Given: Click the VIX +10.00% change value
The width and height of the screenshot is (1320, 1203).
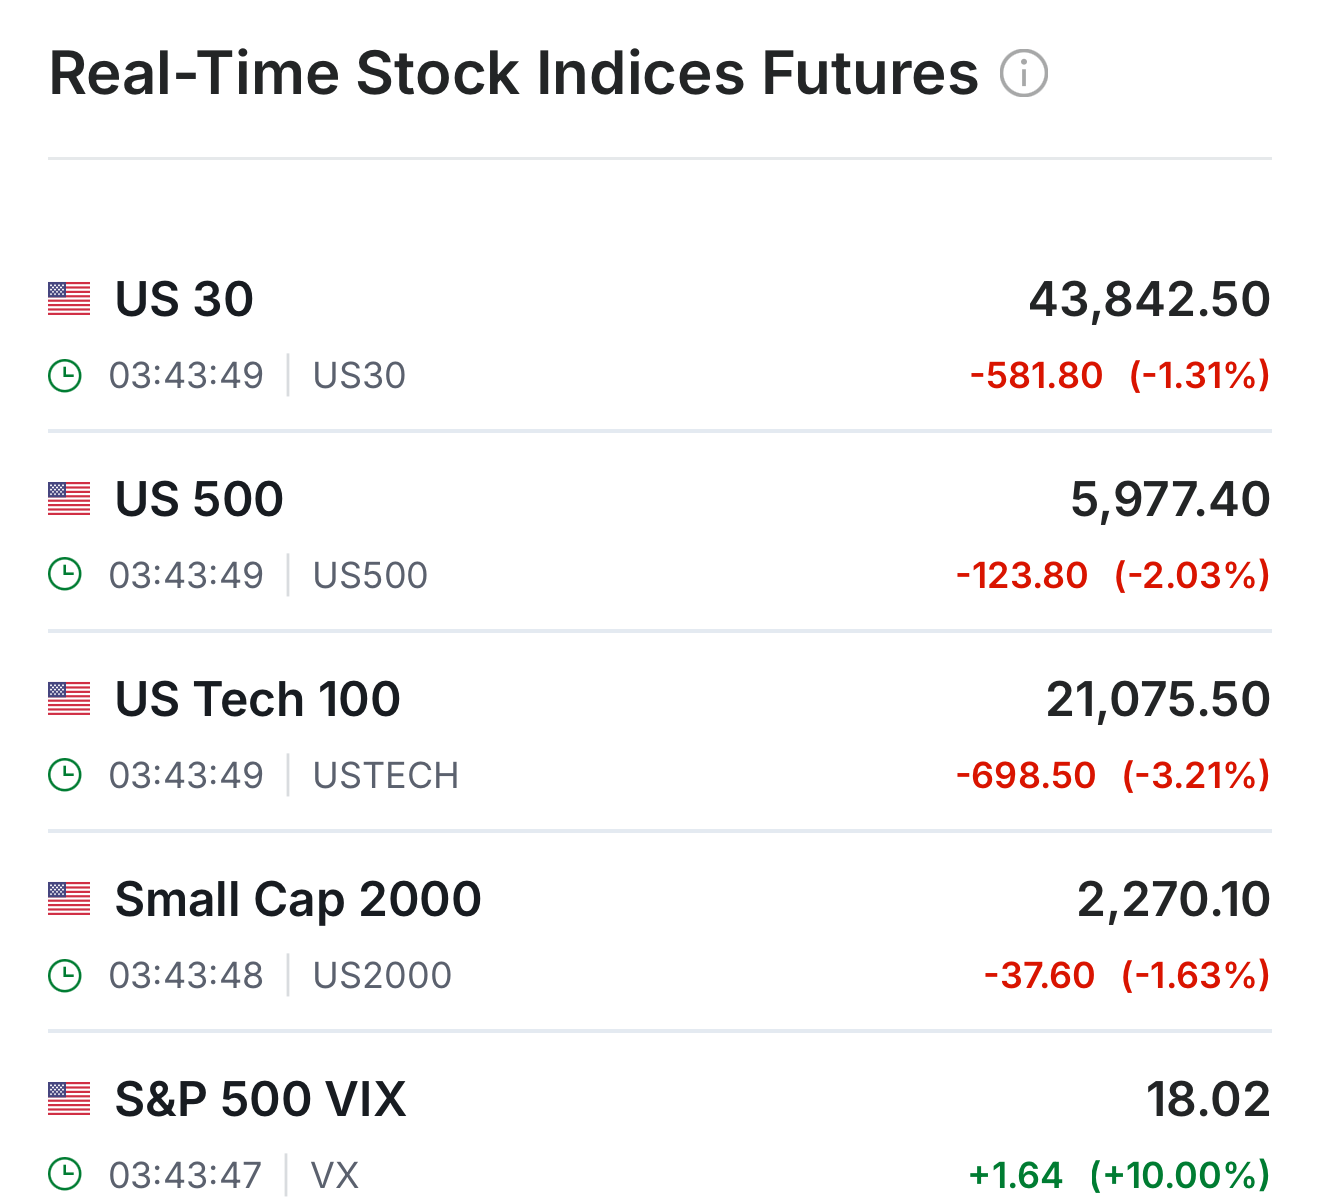Looking at the screenshot, I should click(1179, 1174).
